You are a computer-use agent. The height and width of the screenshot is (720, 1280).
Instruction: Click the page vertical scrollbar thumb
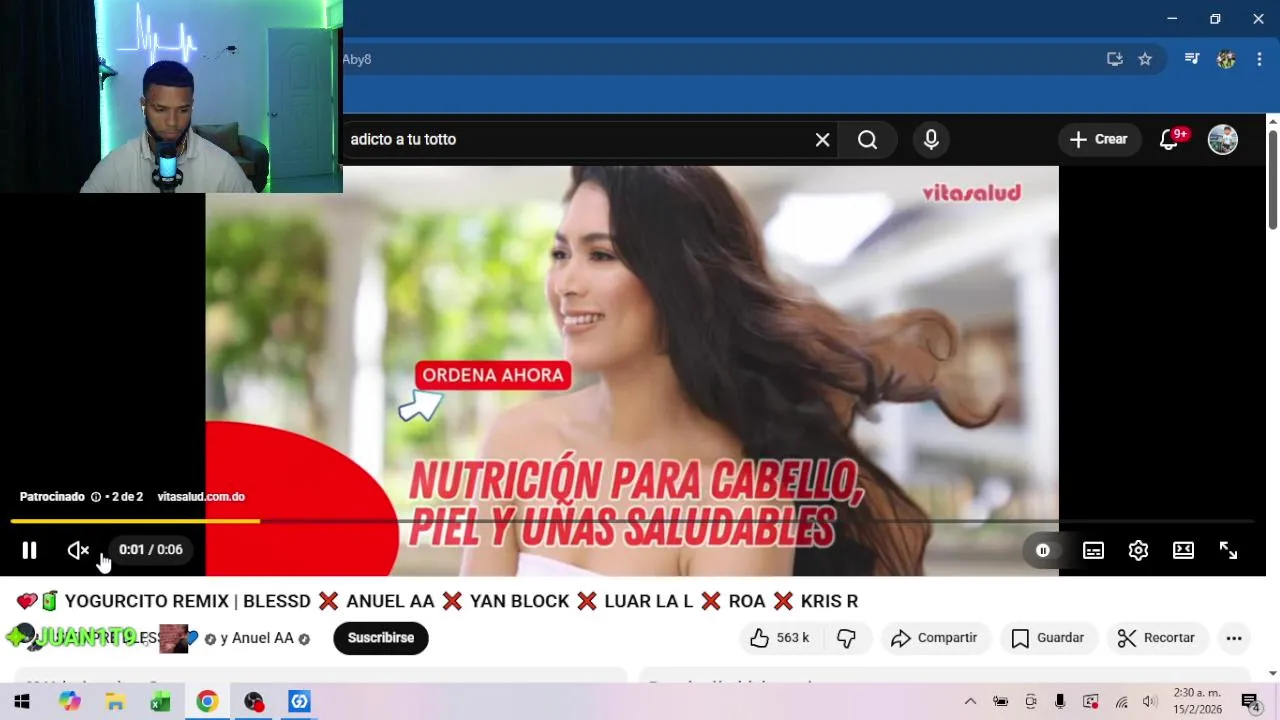pyautogui.click(x=1272, y=180)
